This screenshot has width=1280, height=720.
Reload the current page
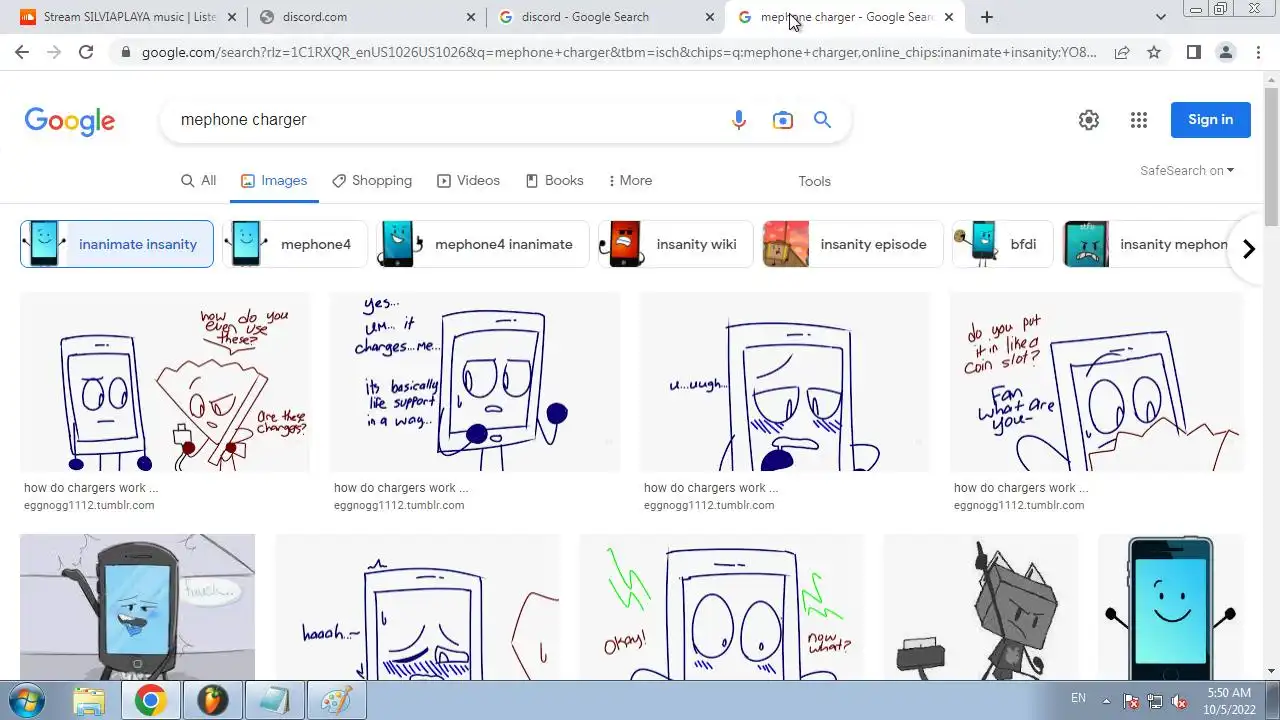tap(86, 52)
